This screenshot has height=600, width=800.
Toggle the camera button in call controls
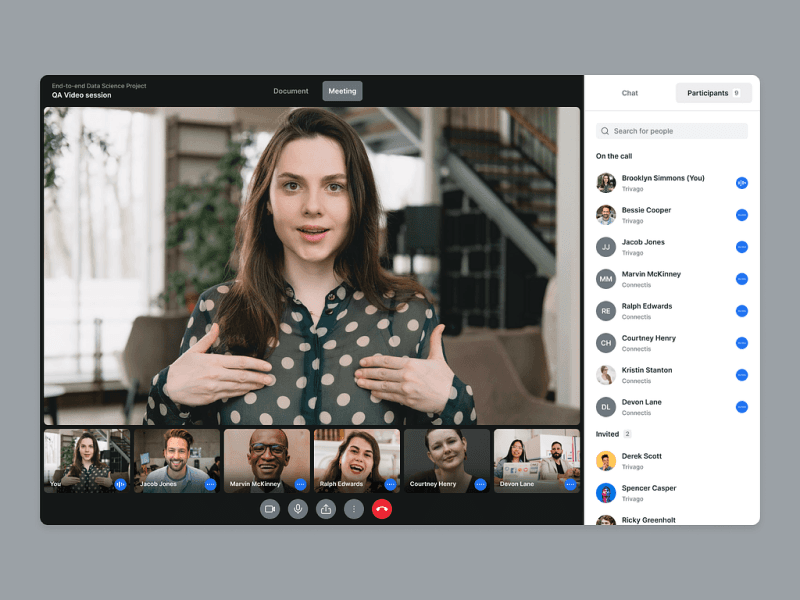[270, 509]
